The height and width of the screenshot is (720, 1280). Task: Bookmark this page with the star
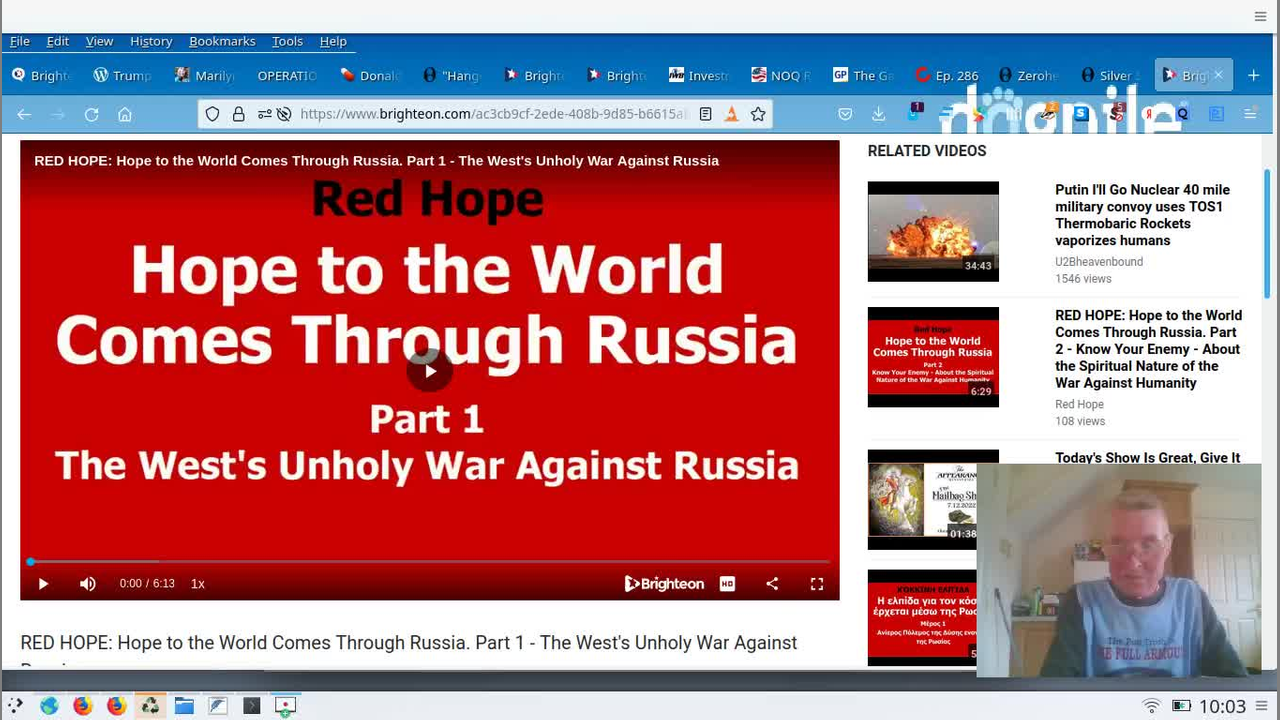pyautogui.click(x=758, y=115)
